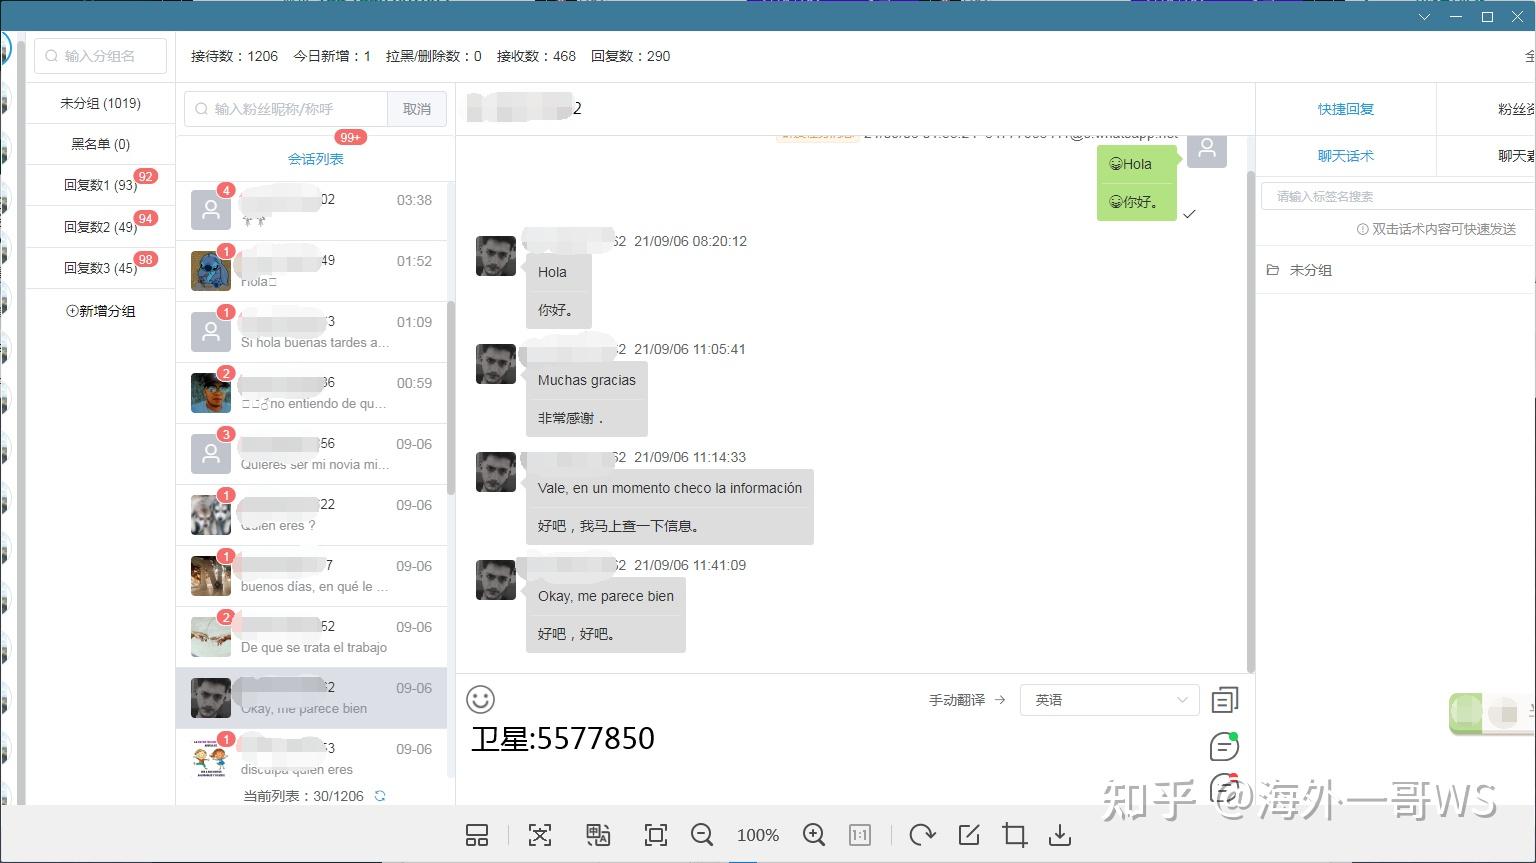Click the 请输入标签名搜索 field
This screenshot has height=863, width=1536.
[1398, 196]
